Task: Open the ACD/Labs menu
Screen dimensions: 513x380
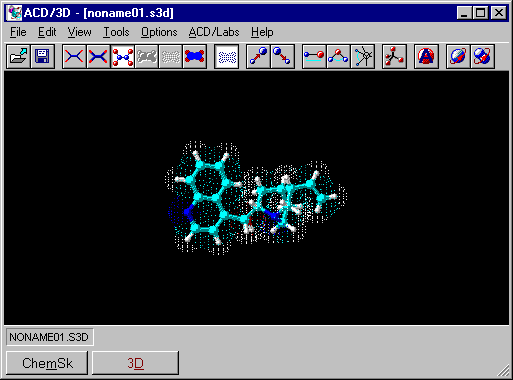Action: click(214, 32)
